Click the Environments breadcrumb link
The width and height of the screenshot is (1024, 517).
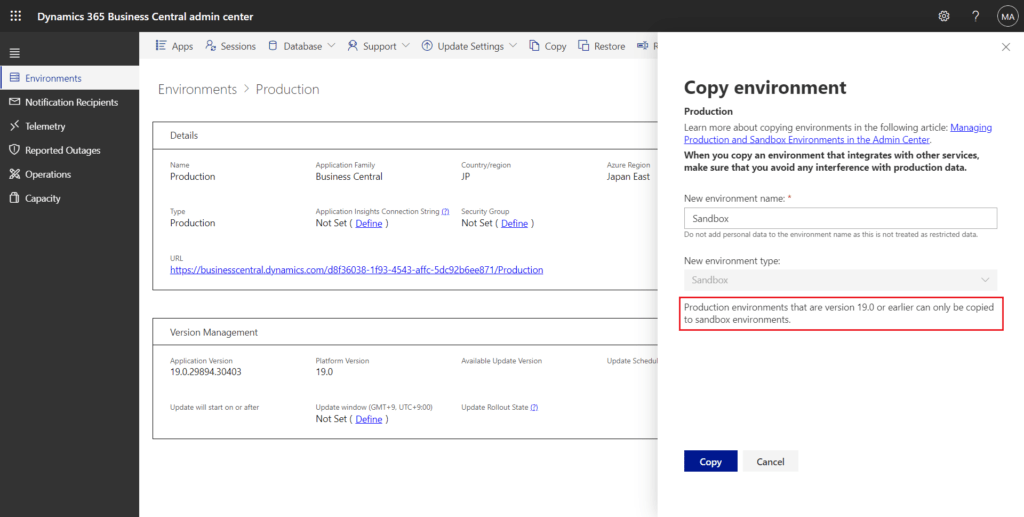197,89
